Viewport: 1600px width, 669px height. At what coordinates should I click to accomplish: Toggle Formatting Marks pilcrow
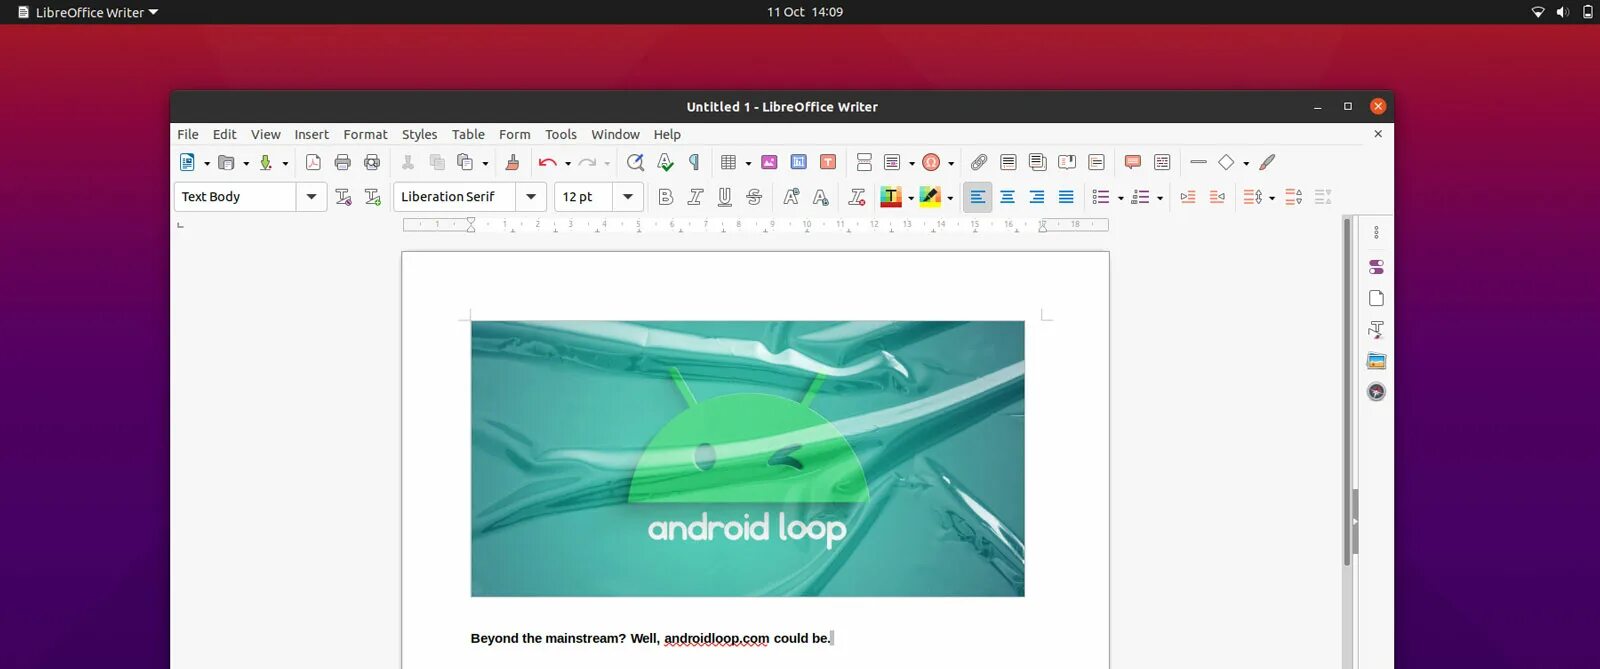click(694, 162)
